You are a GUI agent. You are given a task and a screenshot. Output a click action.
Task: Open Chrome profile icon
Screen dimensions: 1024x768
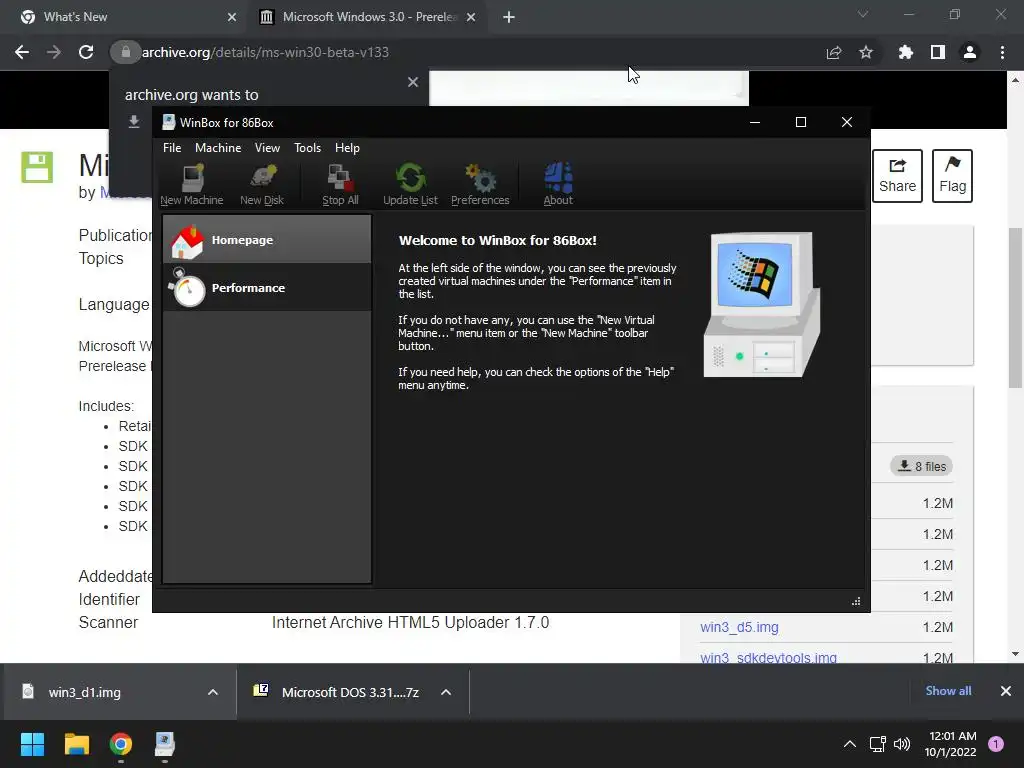(970, 52)
